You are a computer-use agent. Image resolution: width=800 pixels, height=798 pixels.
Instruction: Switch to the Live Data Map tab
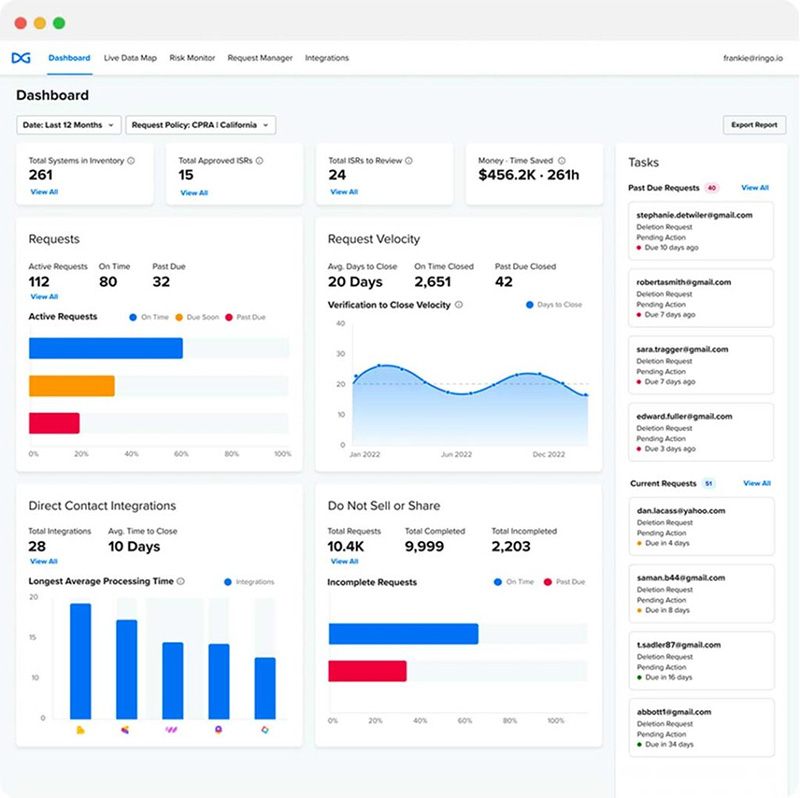click(131, 58)
